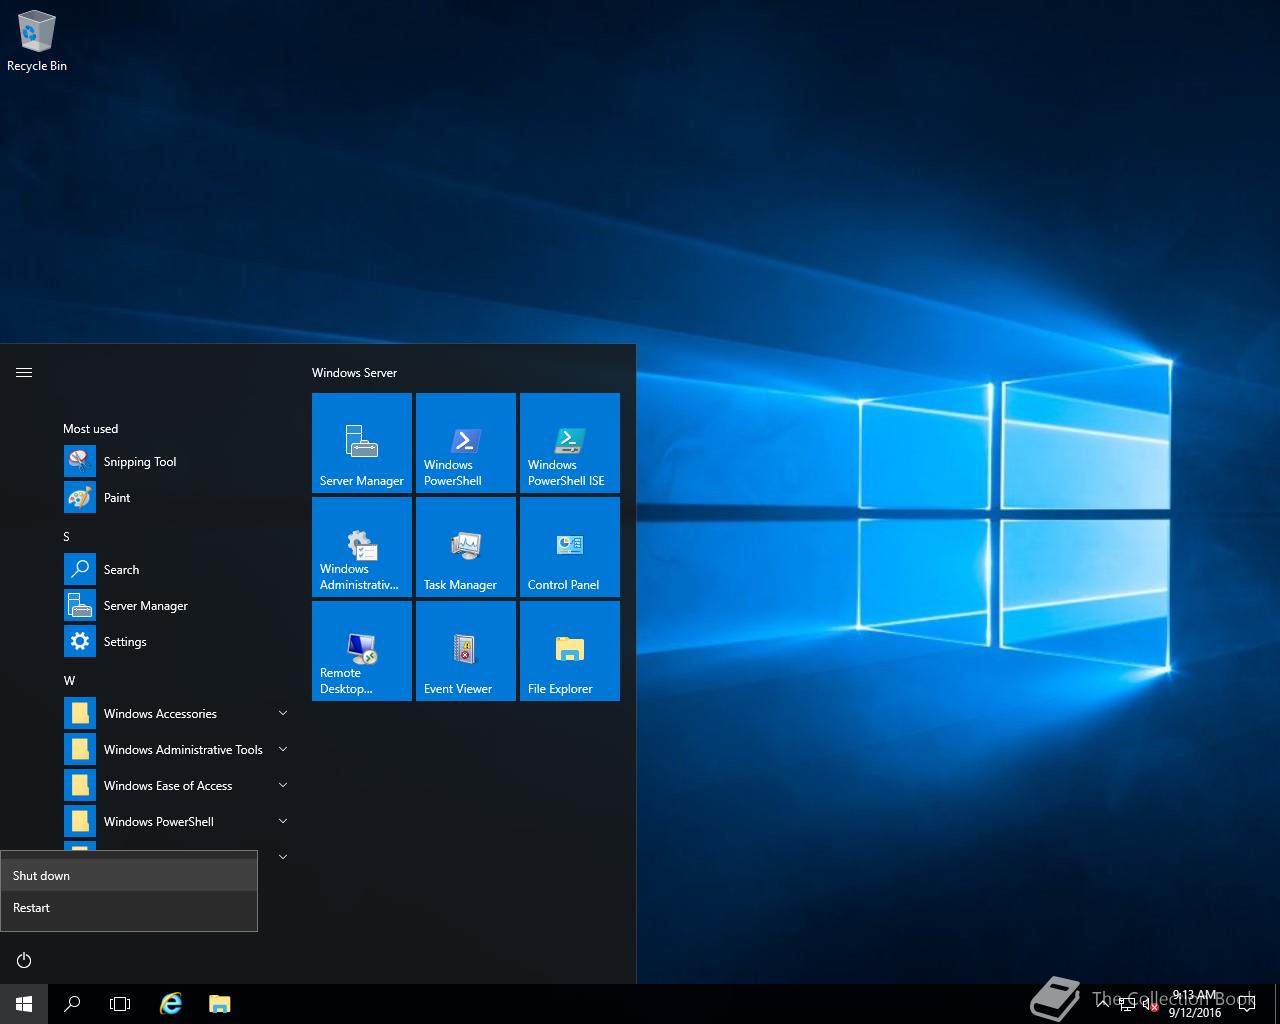This screenshot has width=1280, height=1024.
Task: Open the Event Viewer tile
Action: (x=466, y=651)
